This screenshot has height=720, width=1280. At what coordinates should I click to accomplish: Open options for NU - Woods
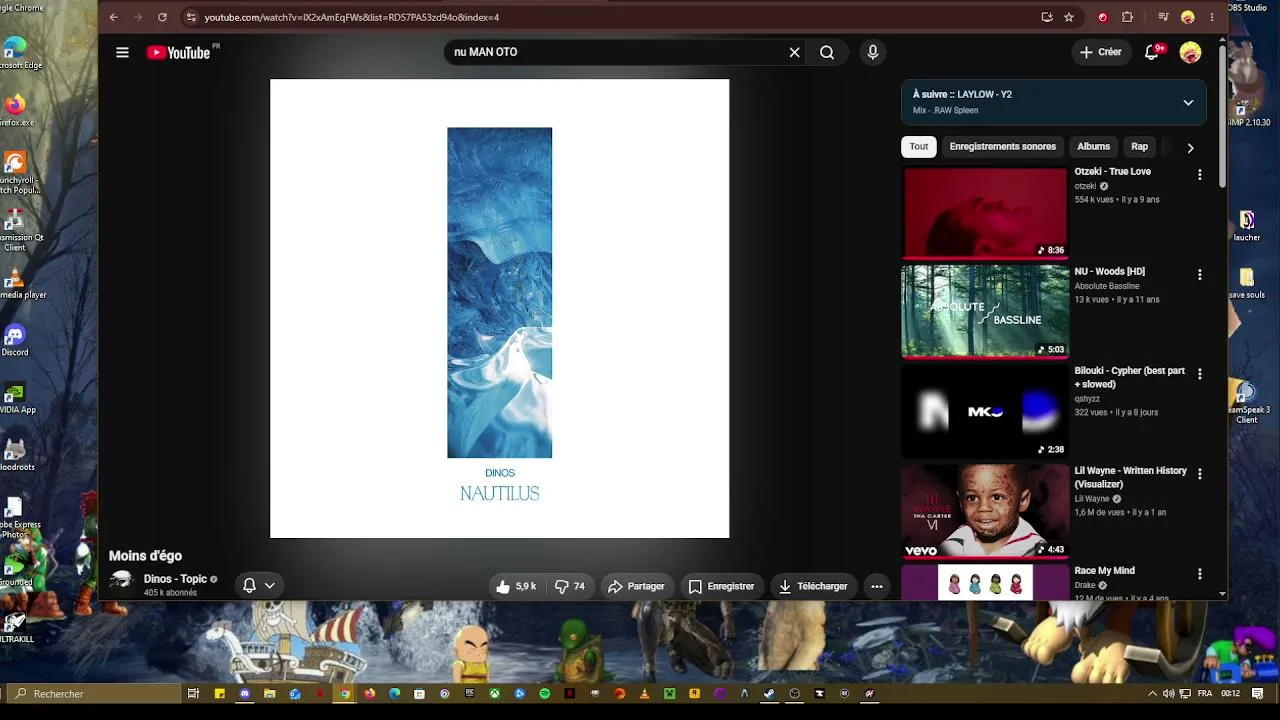tap(1200, 275)
